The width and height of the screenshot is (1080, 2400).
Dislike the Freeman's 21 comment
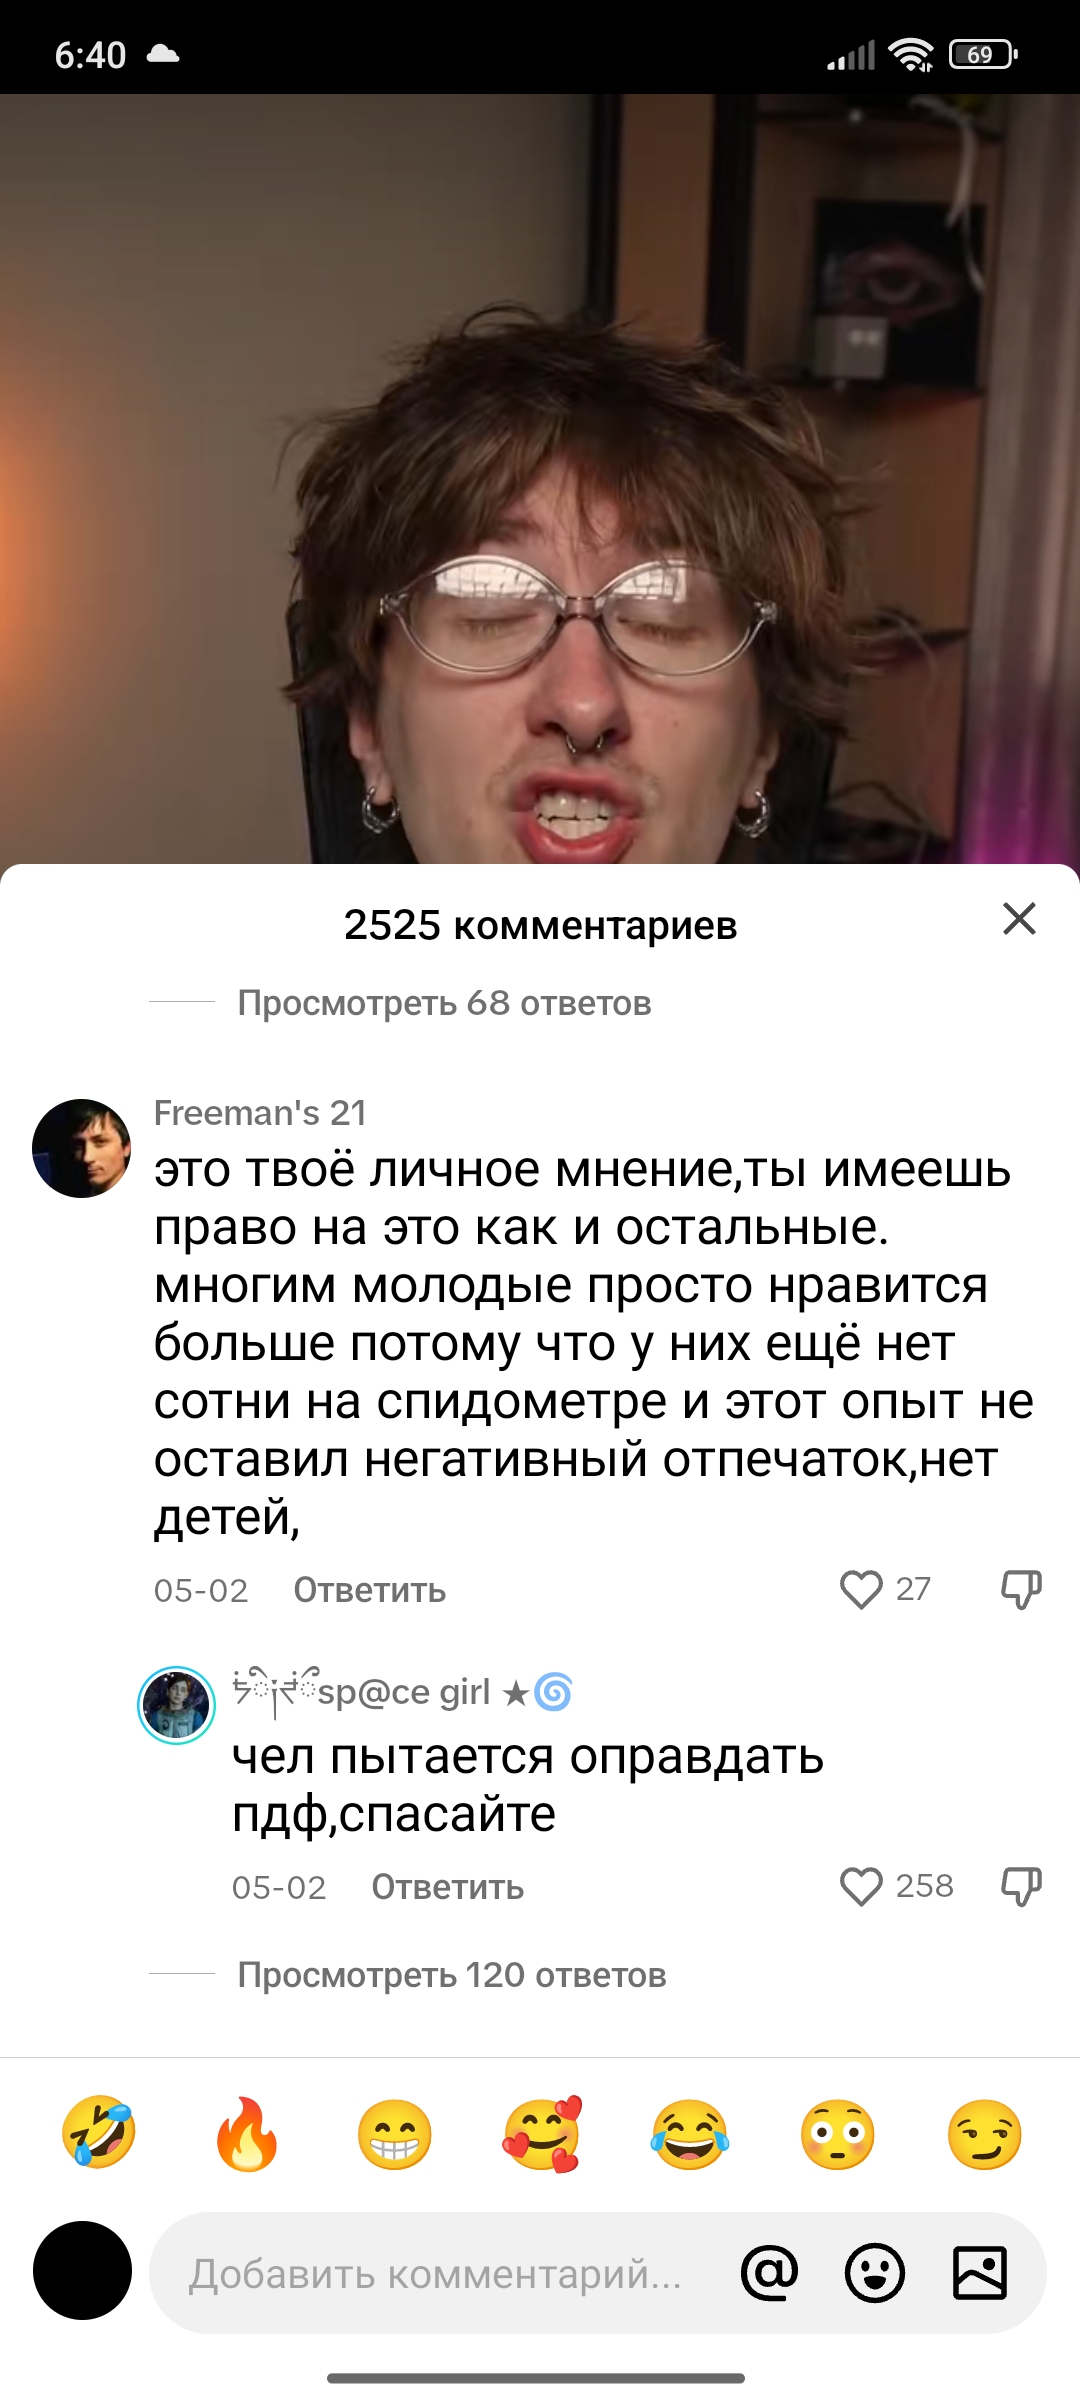pyautogui.click(x=1021, y=1589)
